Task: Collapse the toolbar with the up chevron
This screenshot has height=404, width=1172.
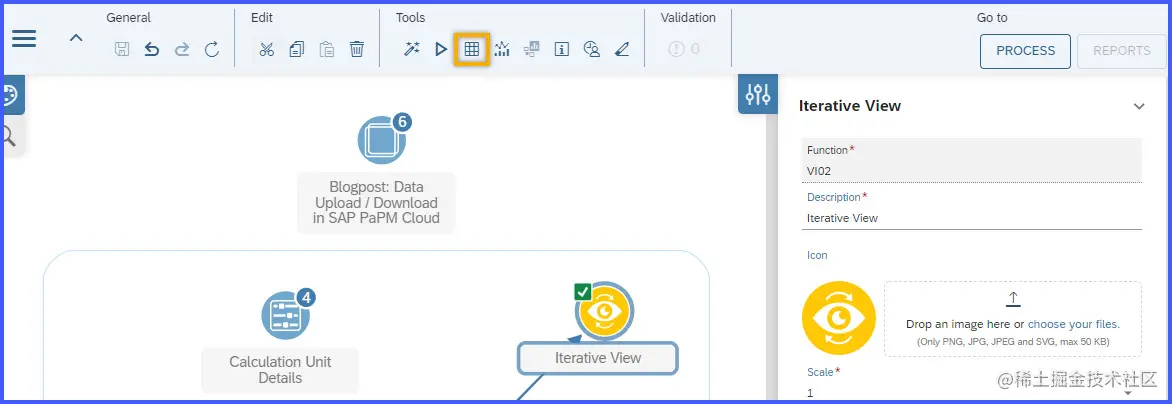Action: tap(76, 37)
